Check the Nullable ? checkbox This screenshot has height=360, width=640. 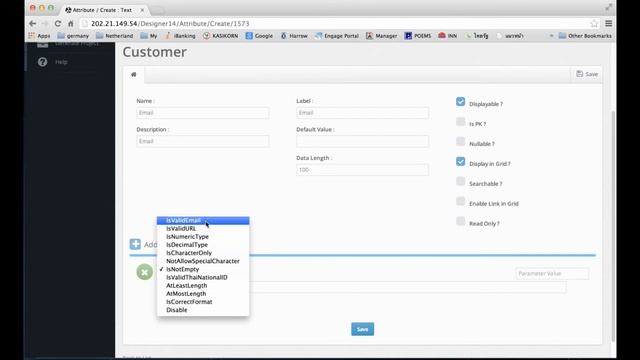click(x=460, y=142)
